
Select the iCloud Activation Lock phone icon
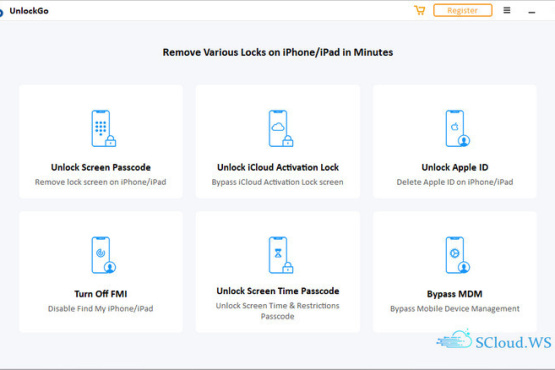(281, 128)
